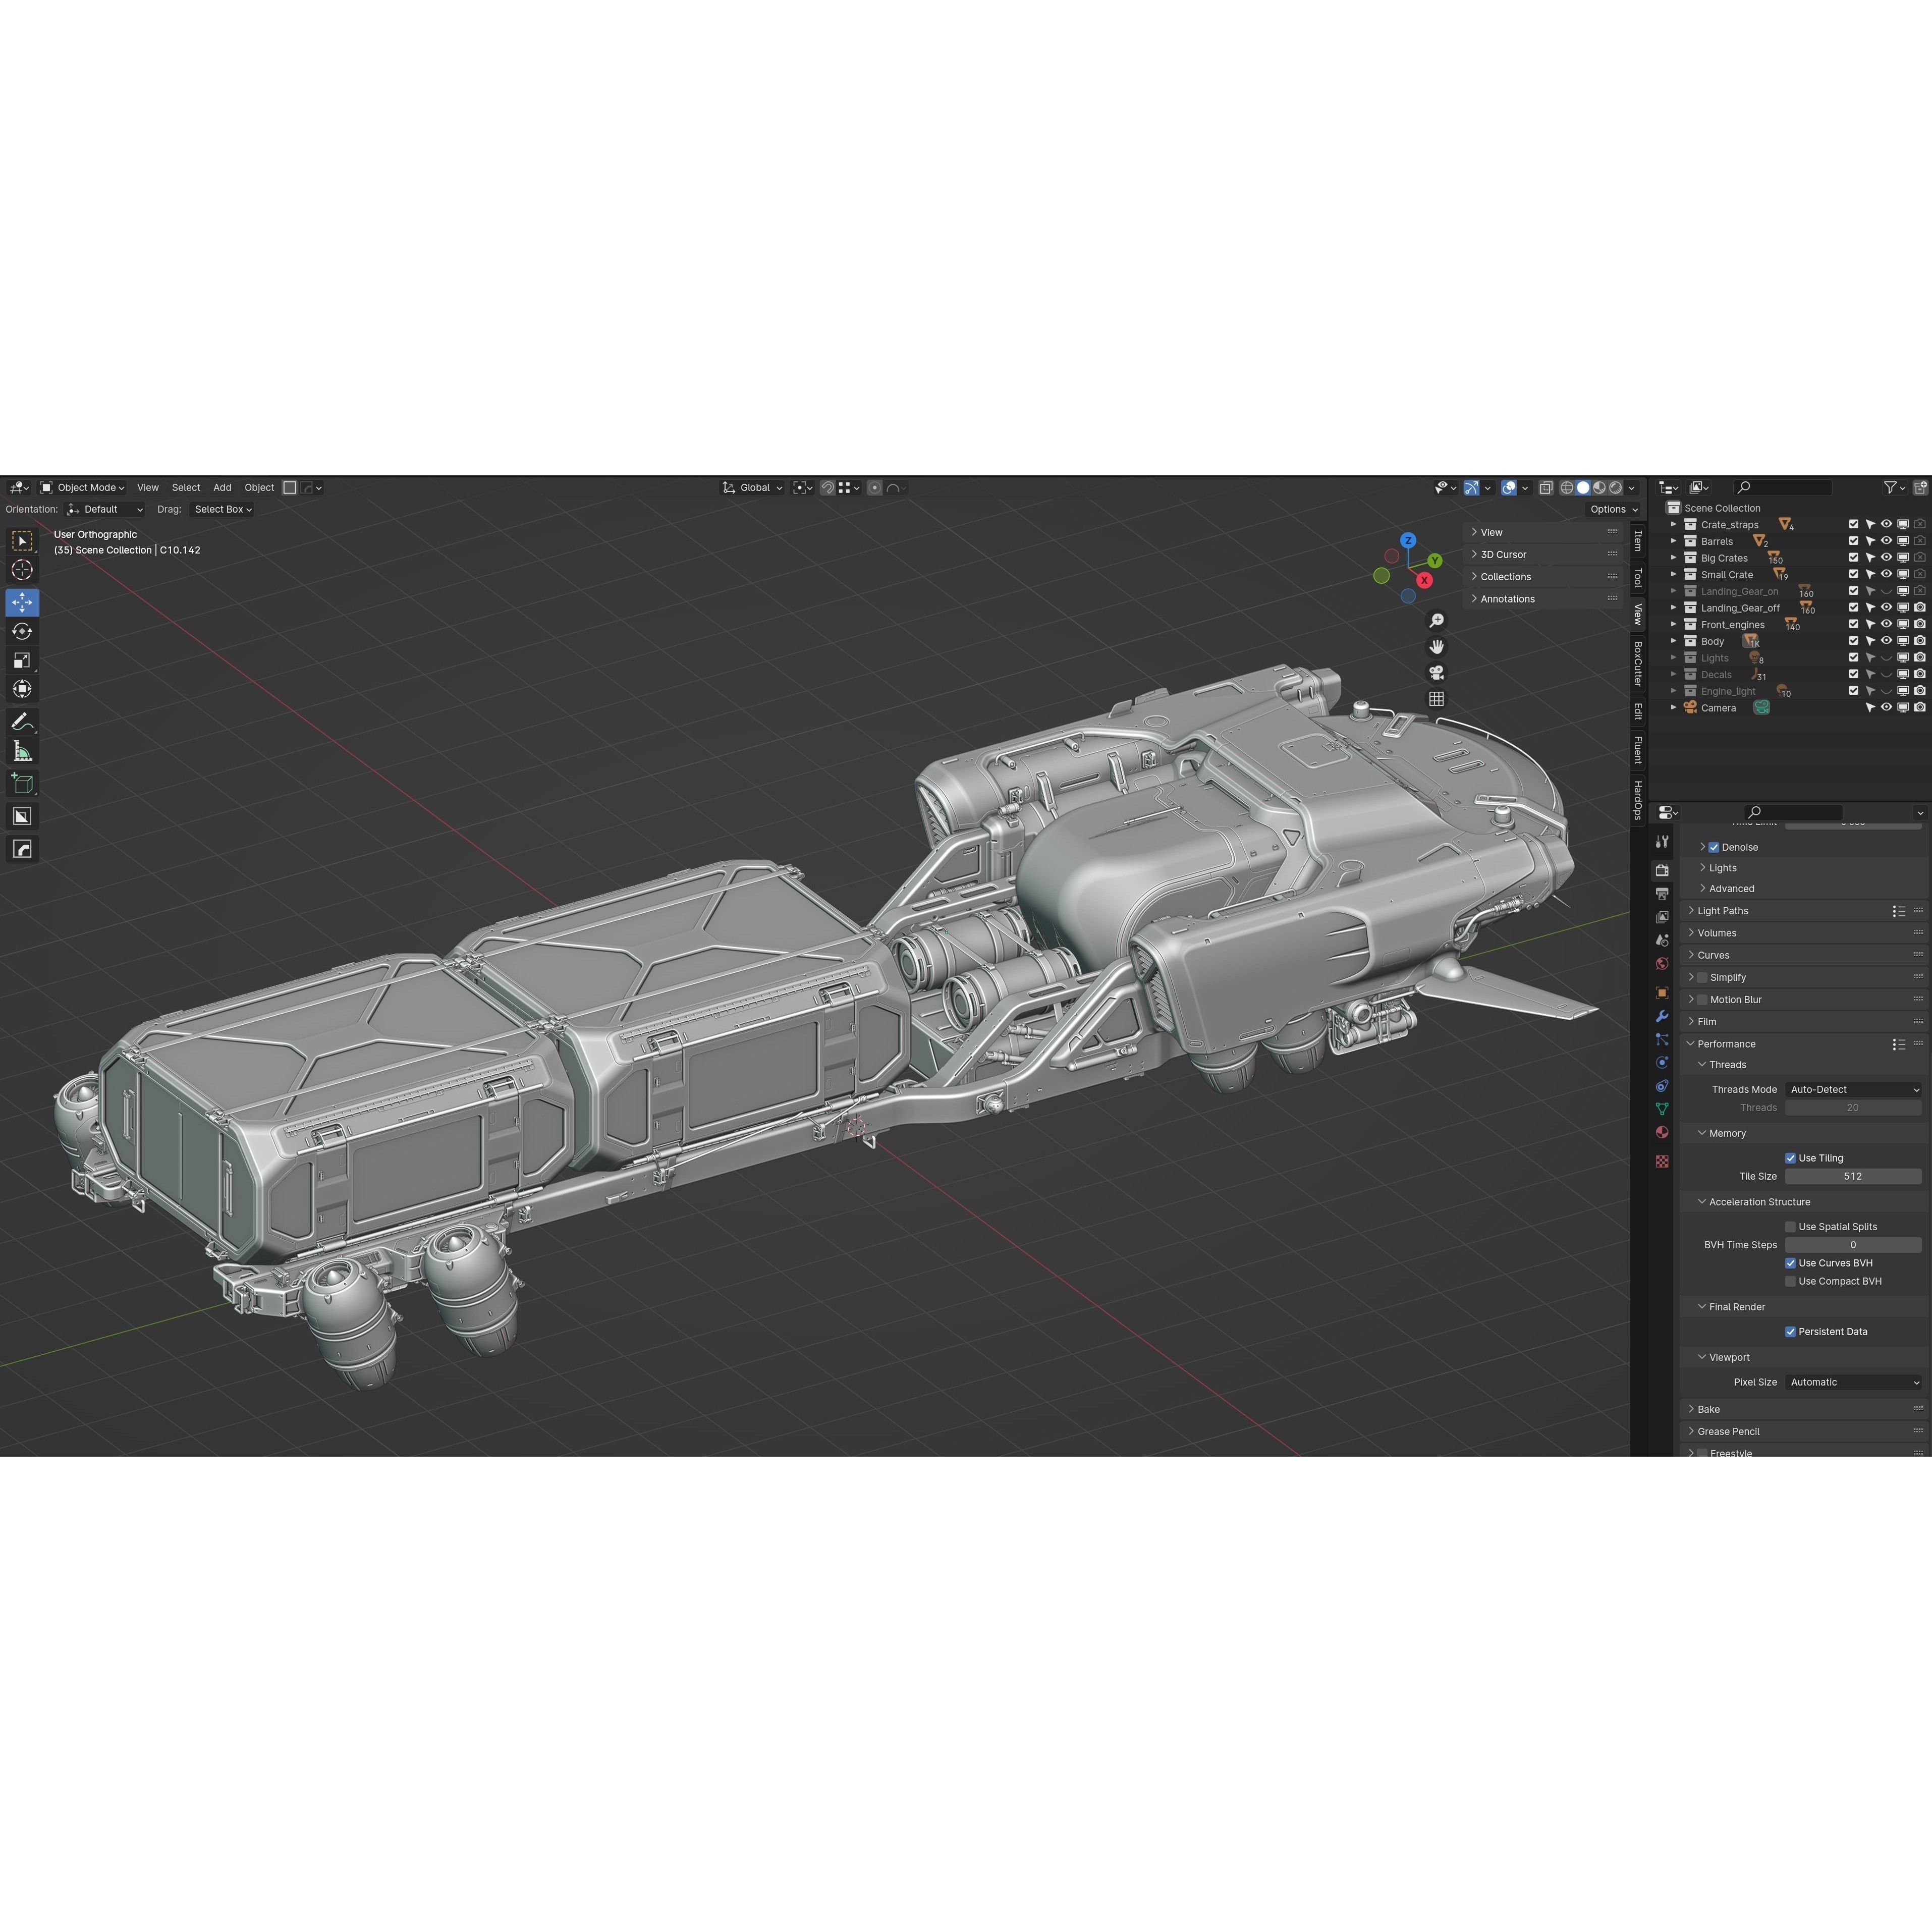The height and width of the screenshot is (1932, 1932).
Task: Open the Modifier Properties wrench tab
Action: 1663,1016
